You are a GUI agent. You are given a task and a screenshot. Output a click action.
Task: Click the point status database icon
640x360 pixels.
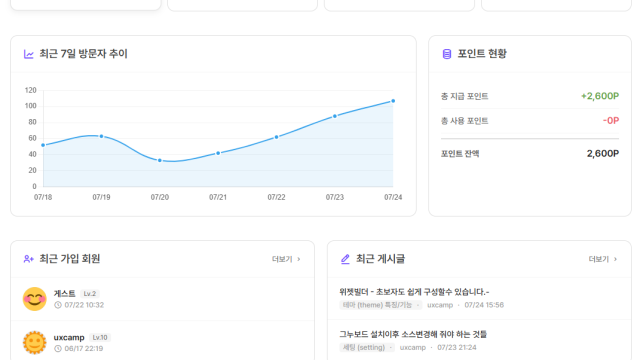click(447, 54)
